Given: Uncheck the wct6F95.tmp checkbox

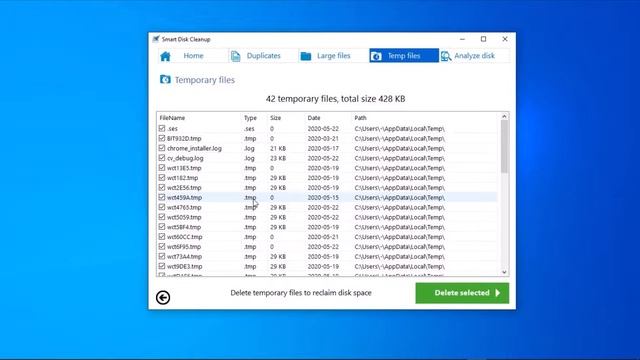Looking at the screenshot, I should pos(162,247).
